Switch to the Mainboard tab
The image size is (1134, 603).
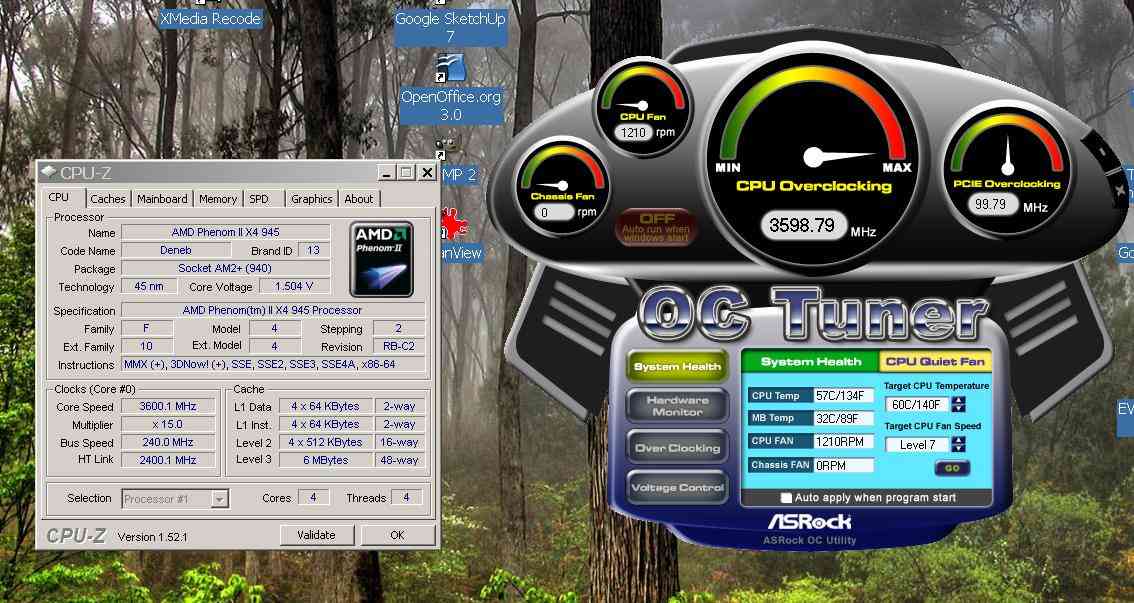(x=162, y=199)
